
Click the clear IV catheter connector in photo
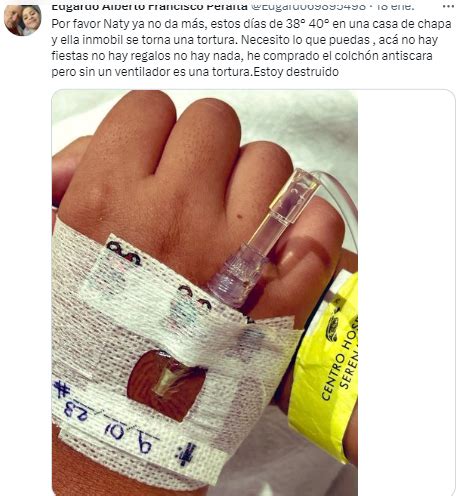[x=261, y=241]
